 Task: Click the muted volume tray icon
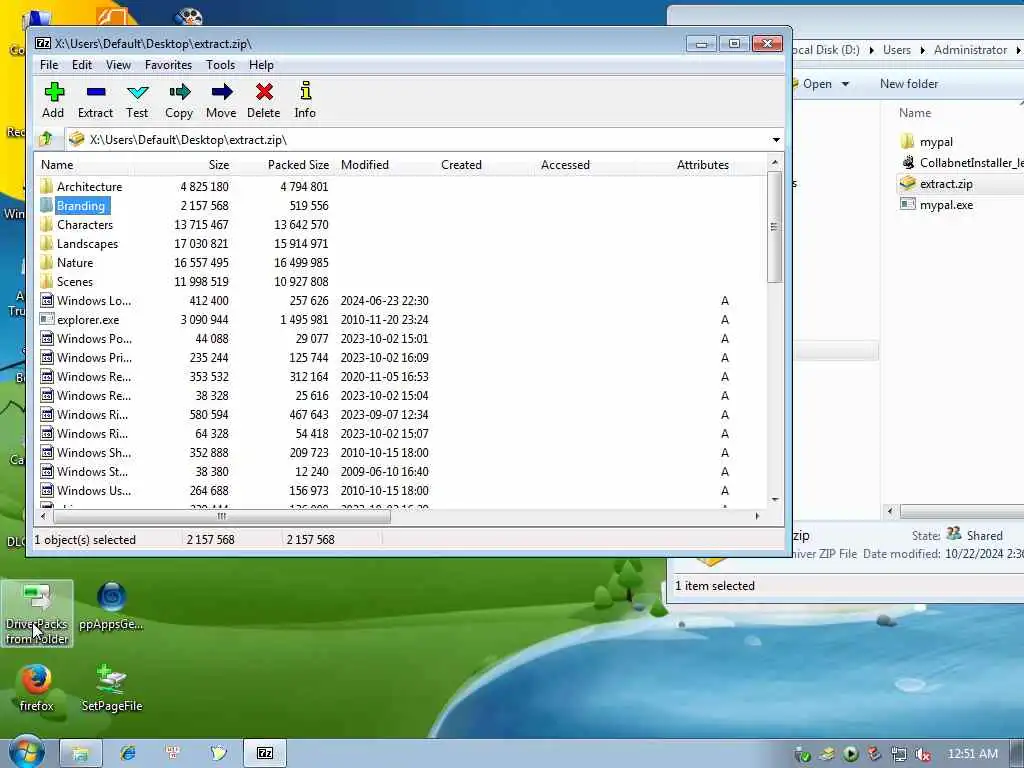(923, 754)
